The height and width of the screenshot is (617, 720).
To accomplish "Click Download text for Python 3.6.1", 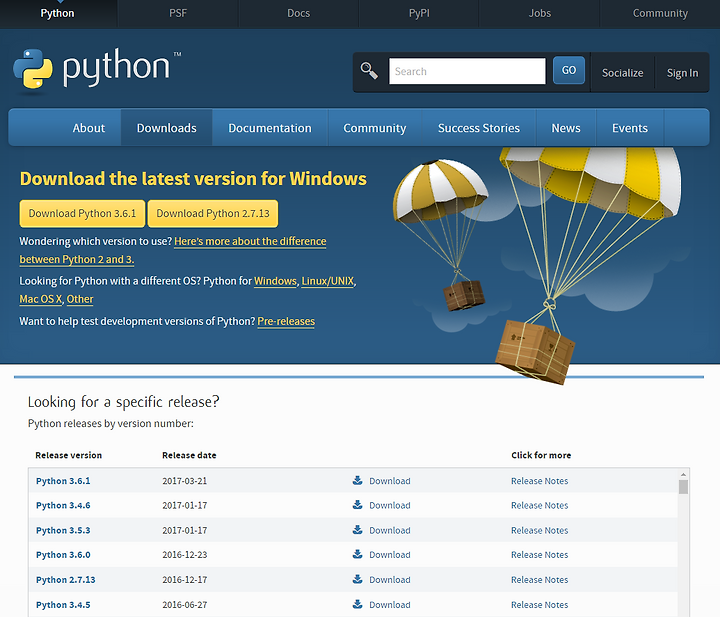I will (390, 481).
